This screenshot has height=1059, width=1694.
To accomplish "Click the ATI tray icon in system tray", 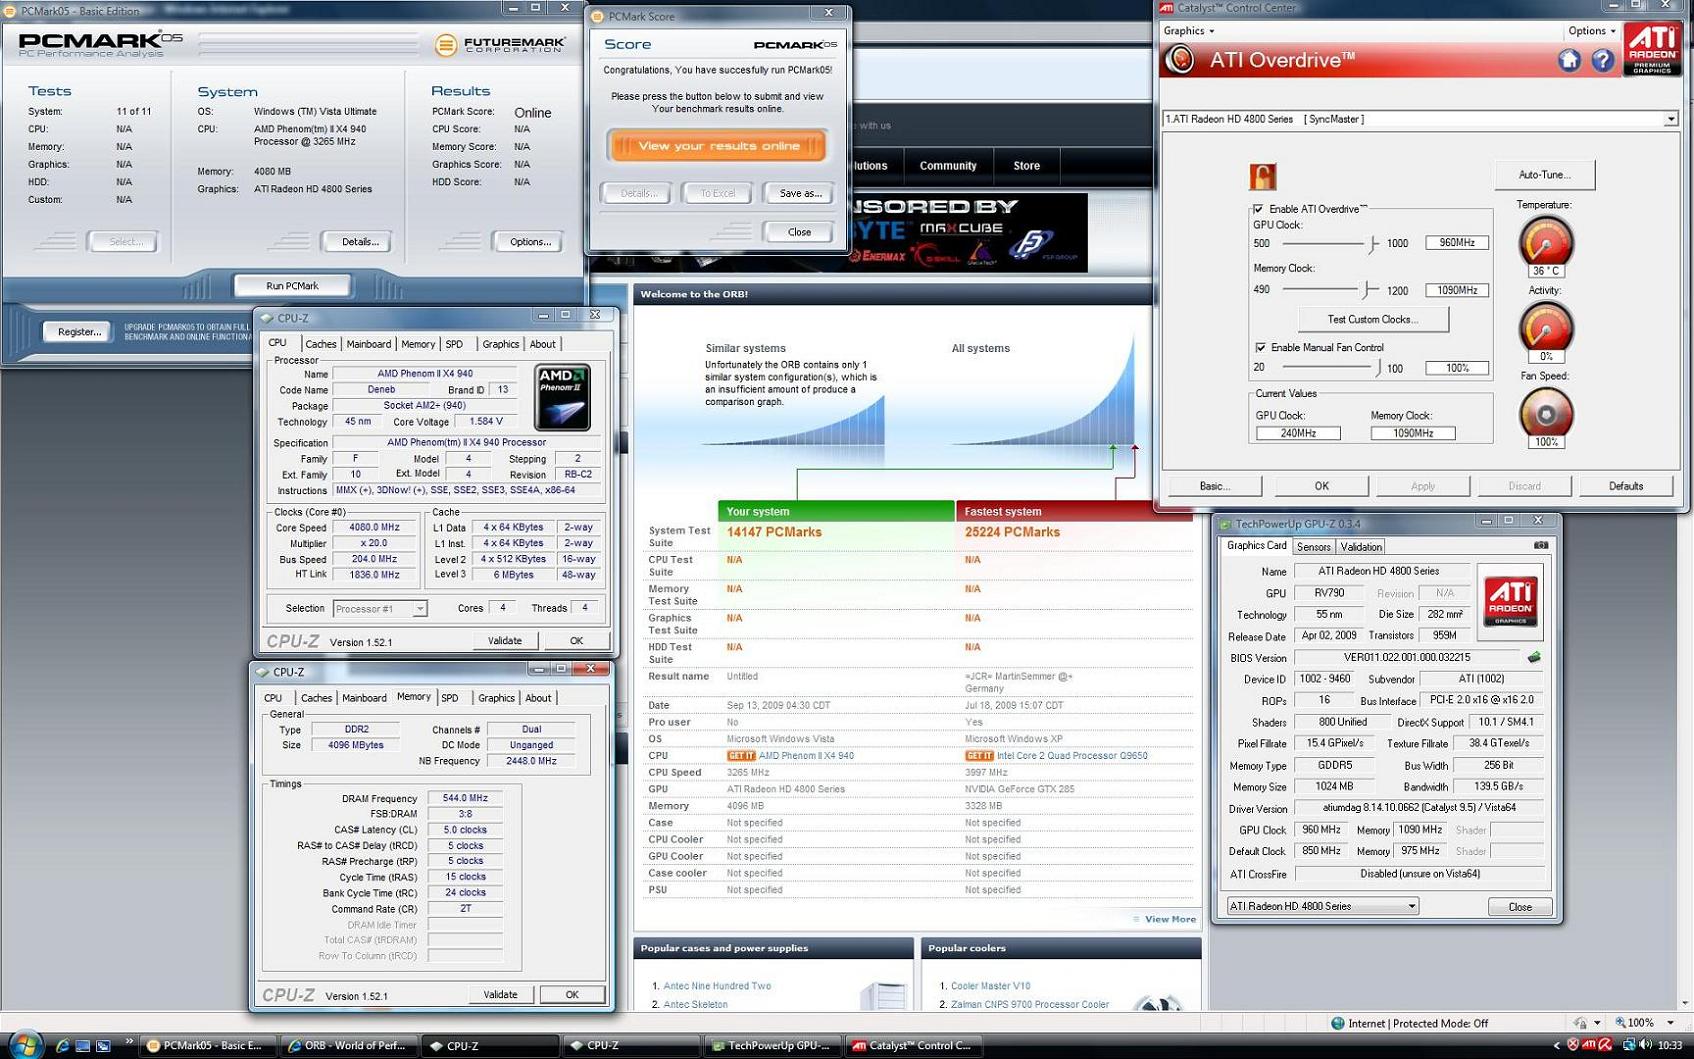I will (x=1589, y=1045).
